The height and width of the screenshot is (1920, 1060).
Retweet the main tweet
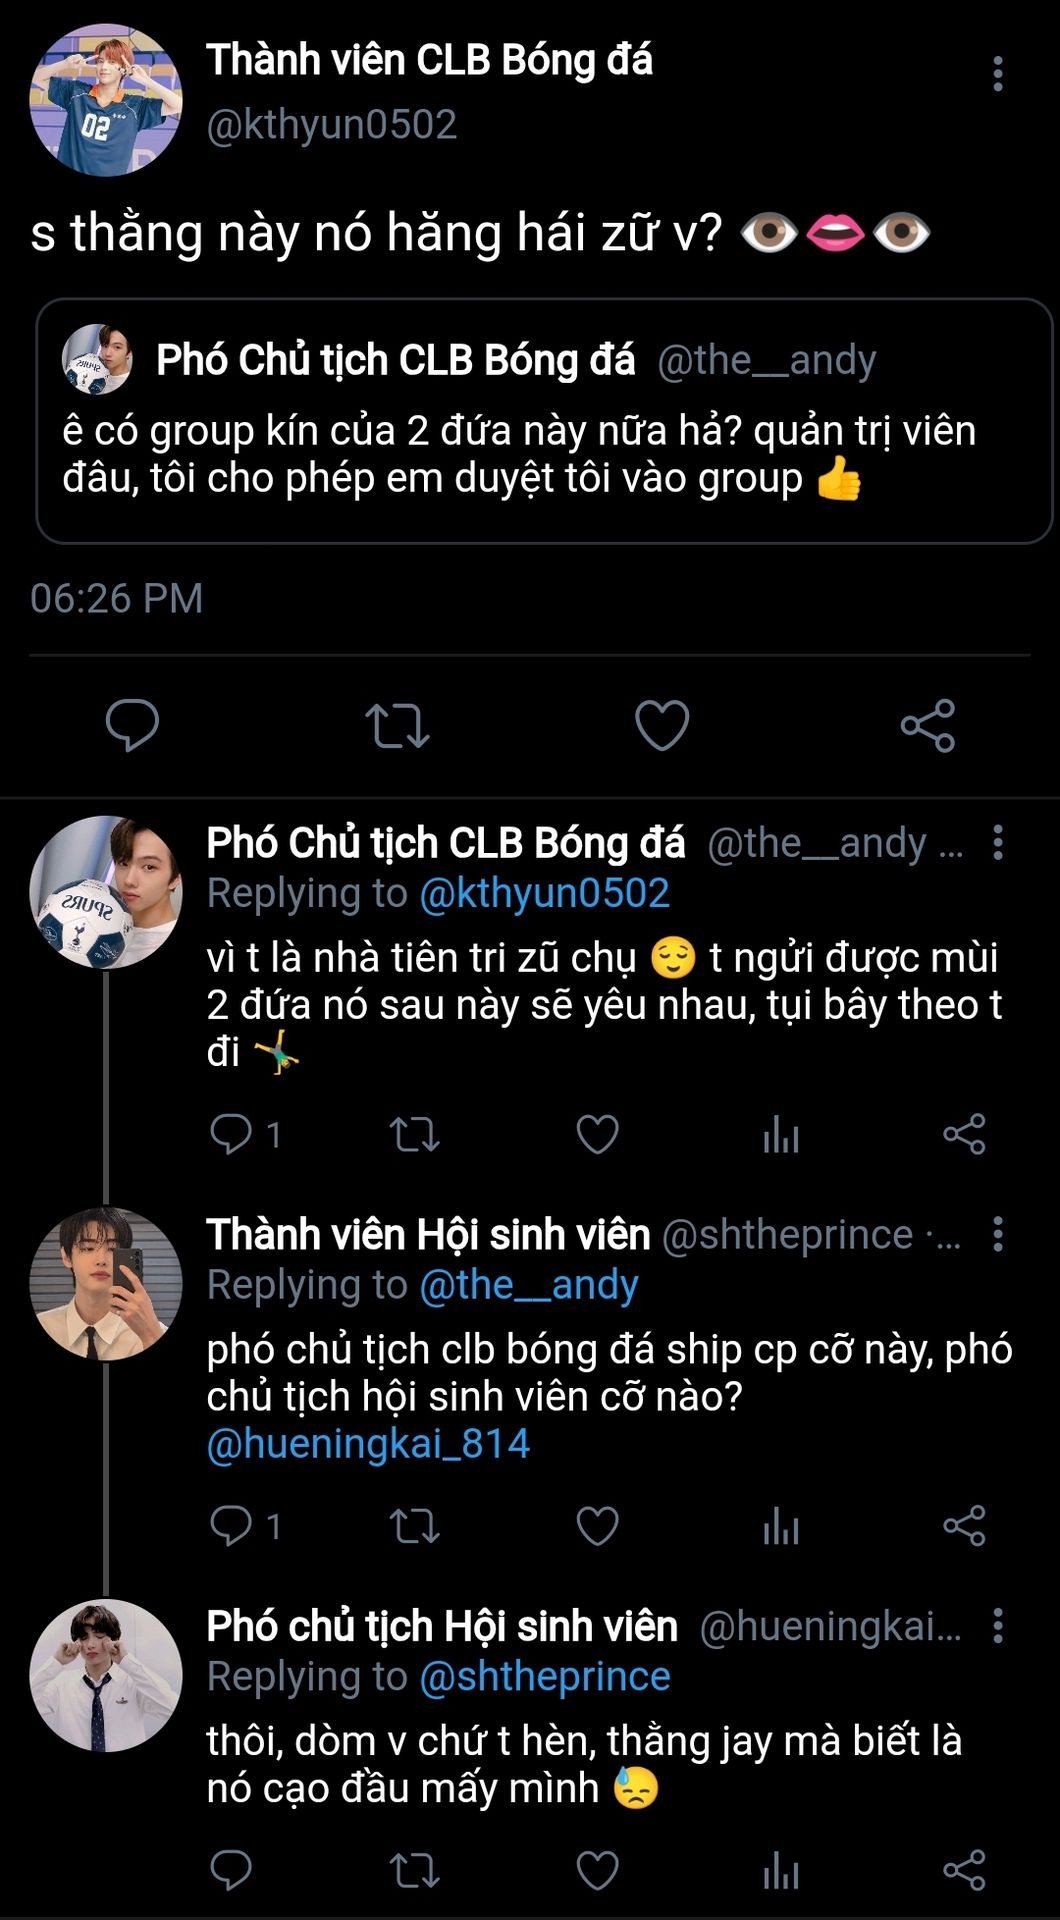[x=397, y=725]
